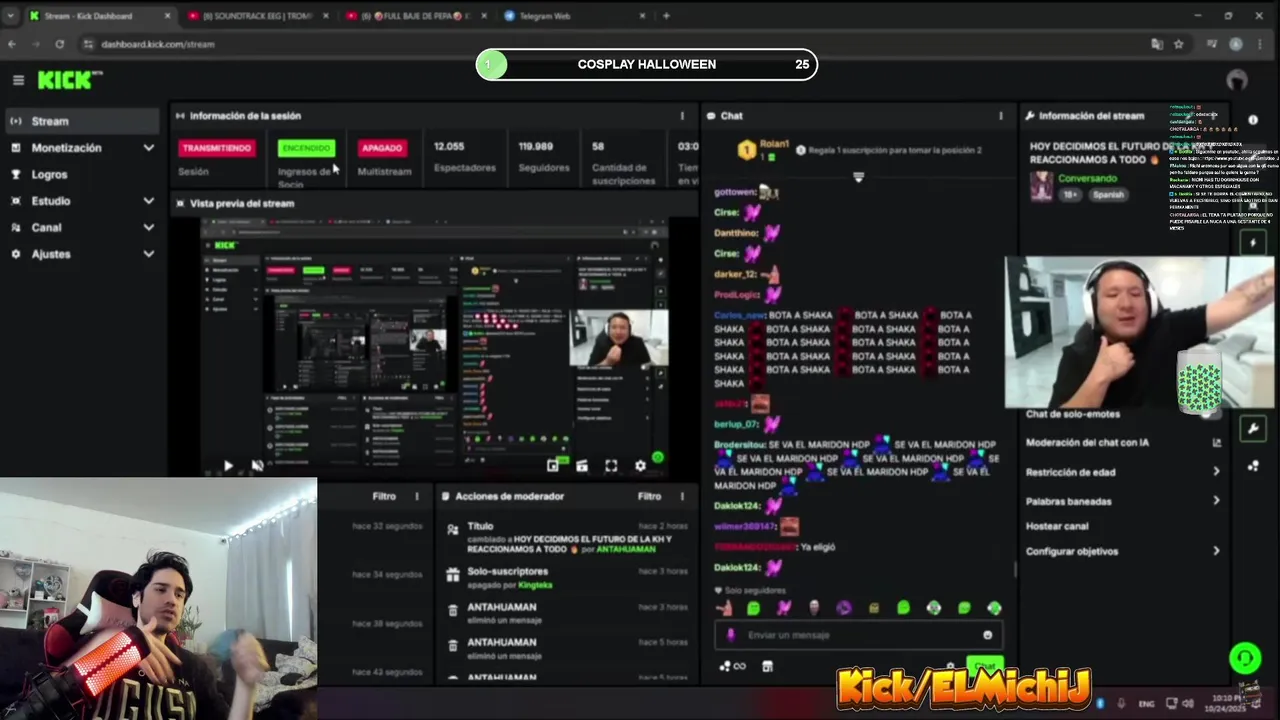The width and height of the screenshot is (1280, 720).
Task: Select Stream in the left sidebar
Action: [x=80, y=121]
